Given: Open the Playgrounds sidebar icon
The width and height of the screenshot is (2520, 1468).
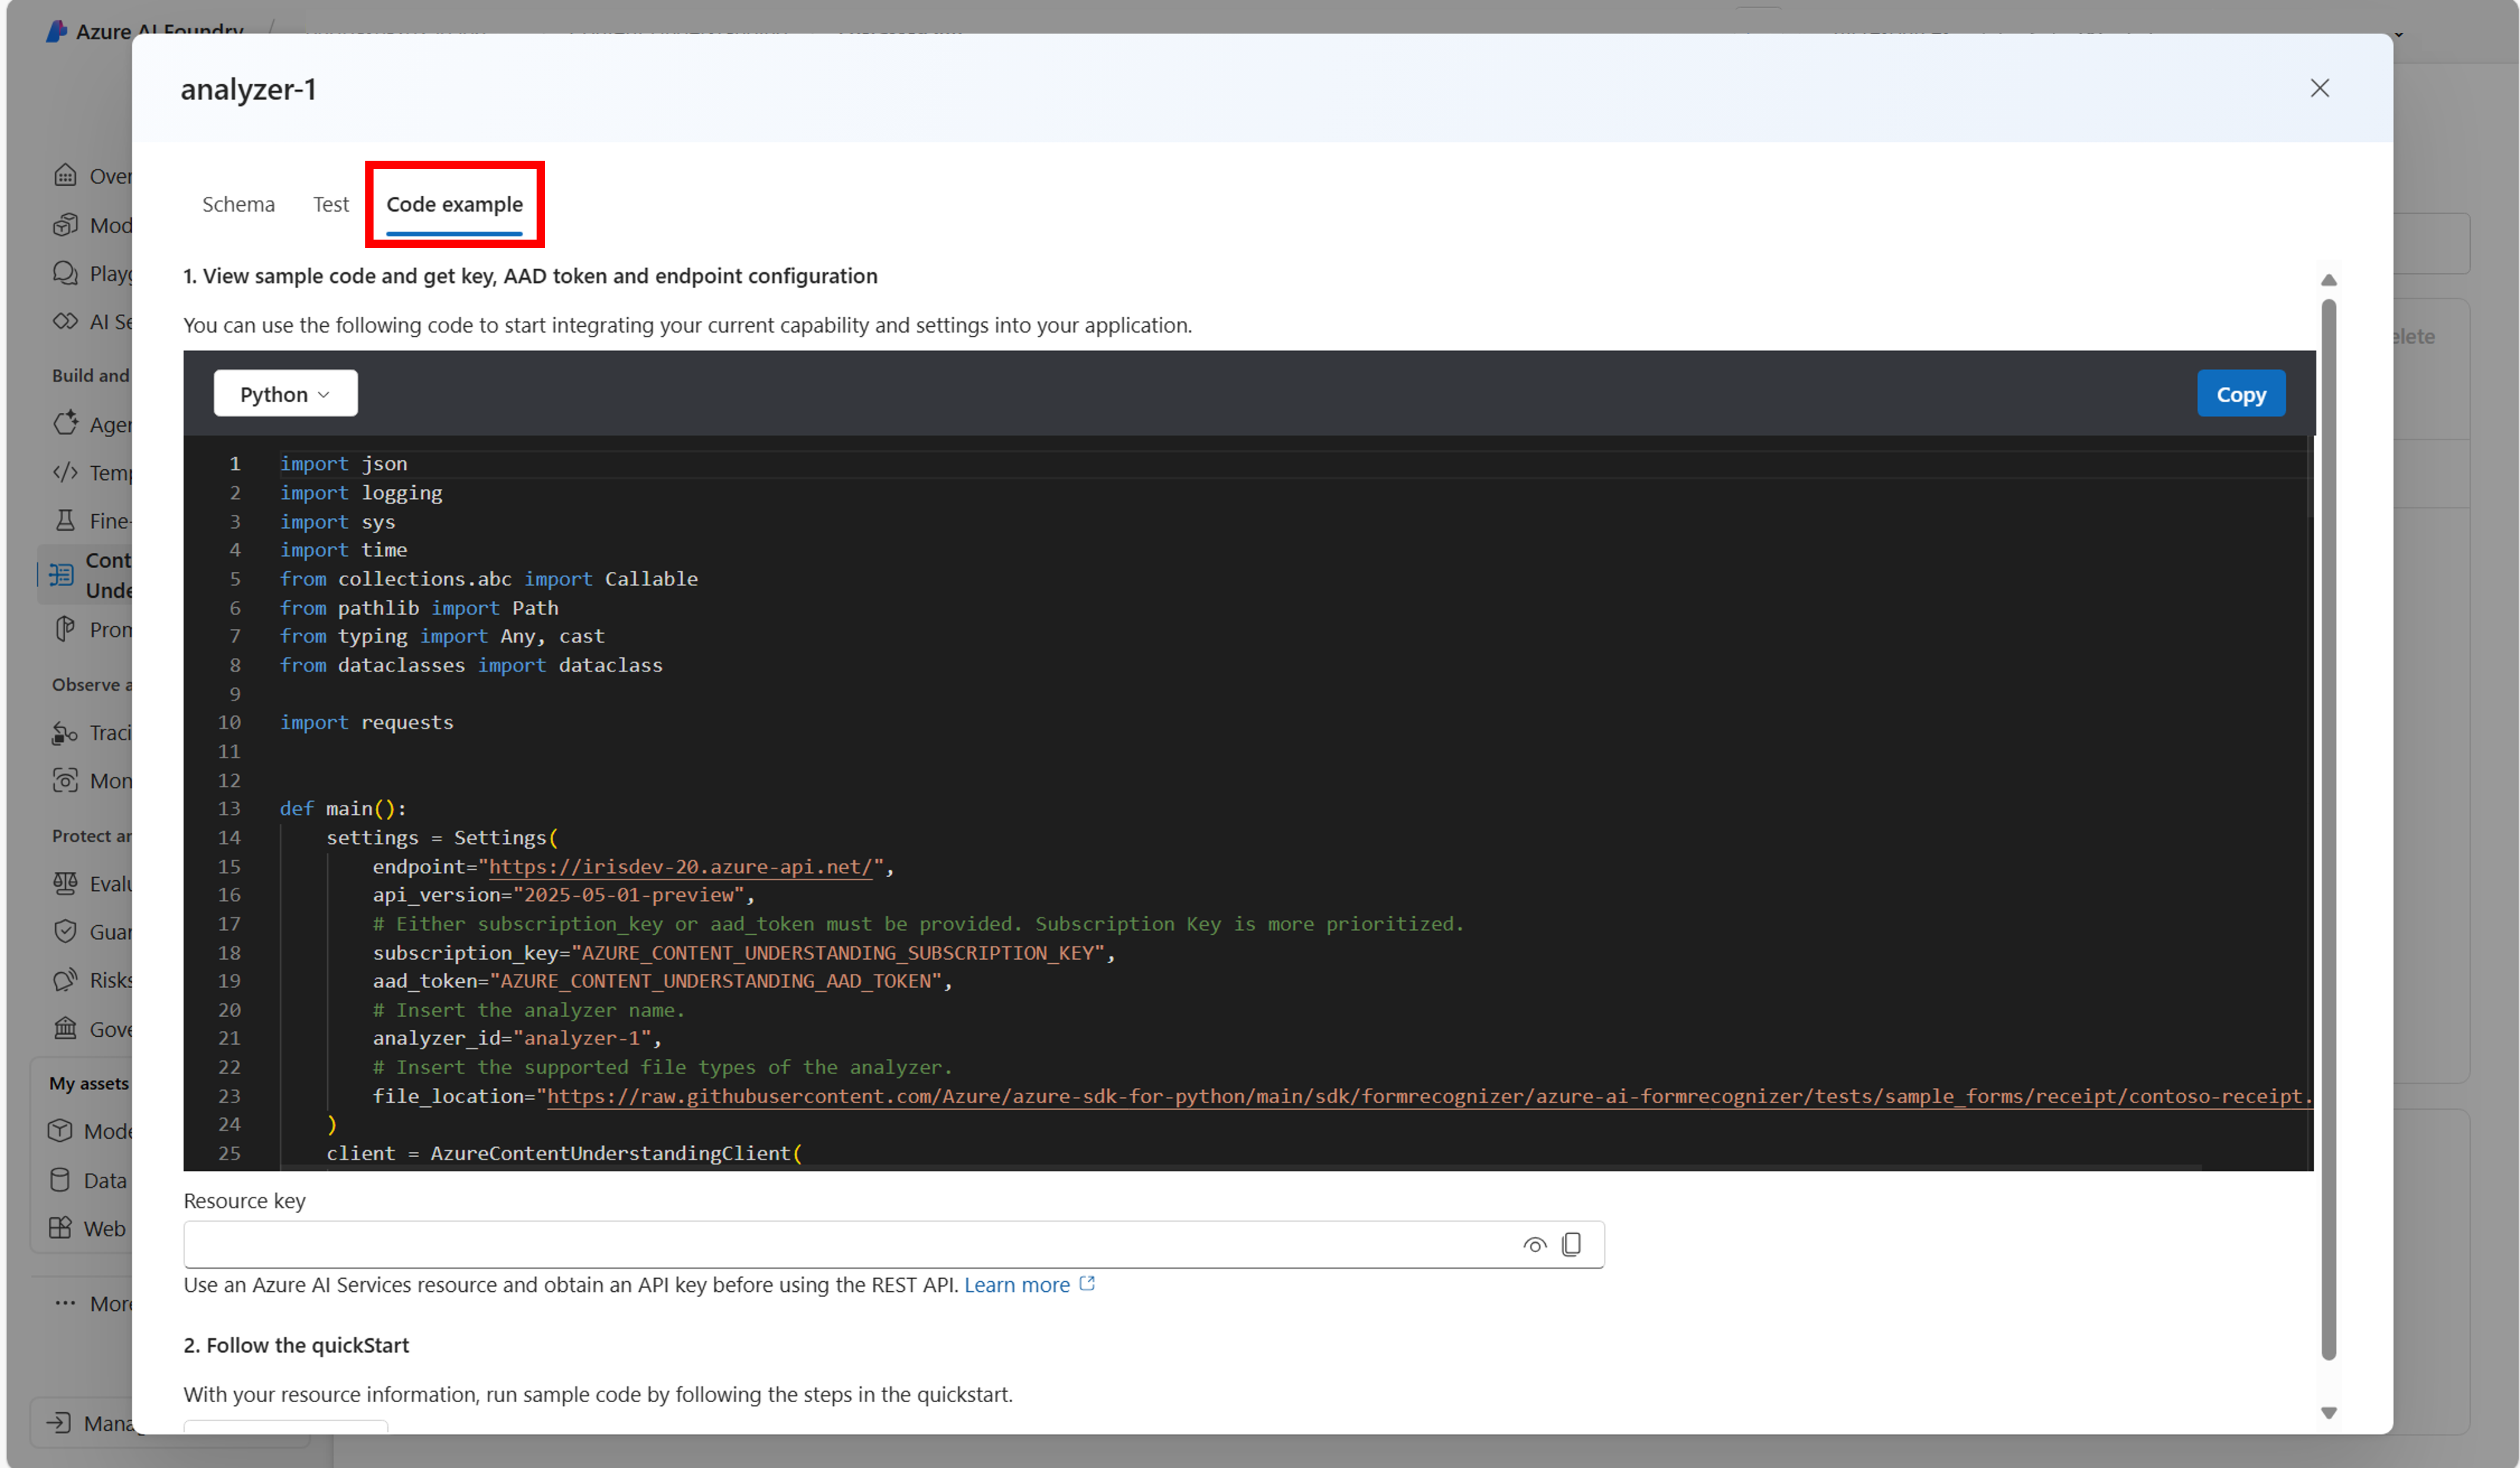Looking at the screenshot, I should [65, 273].
